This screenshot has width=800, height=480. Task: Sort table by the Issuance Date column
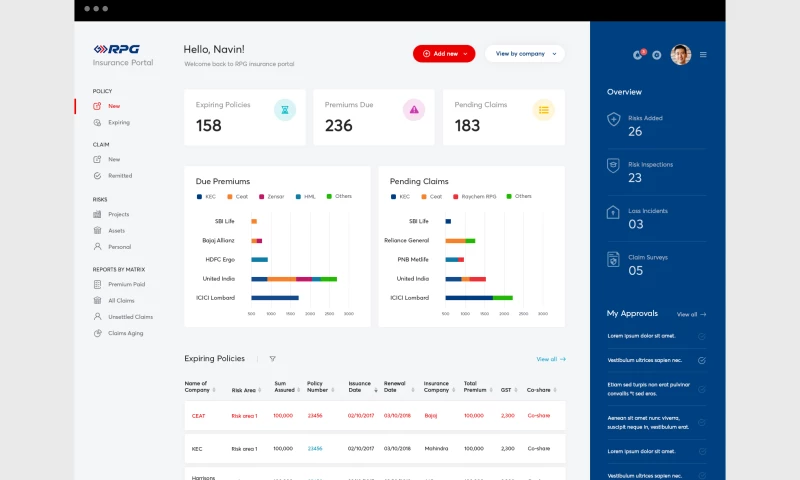pos(359,386)
